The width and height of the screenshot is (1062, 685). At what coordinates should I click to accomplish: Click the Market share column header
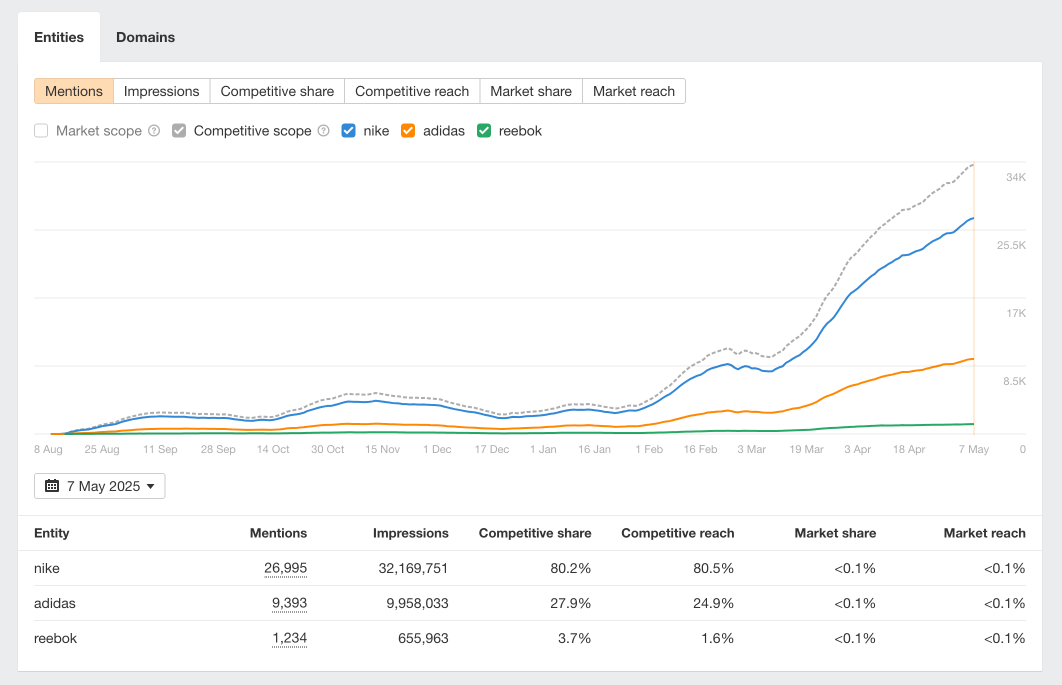click(x=835, y=533)
